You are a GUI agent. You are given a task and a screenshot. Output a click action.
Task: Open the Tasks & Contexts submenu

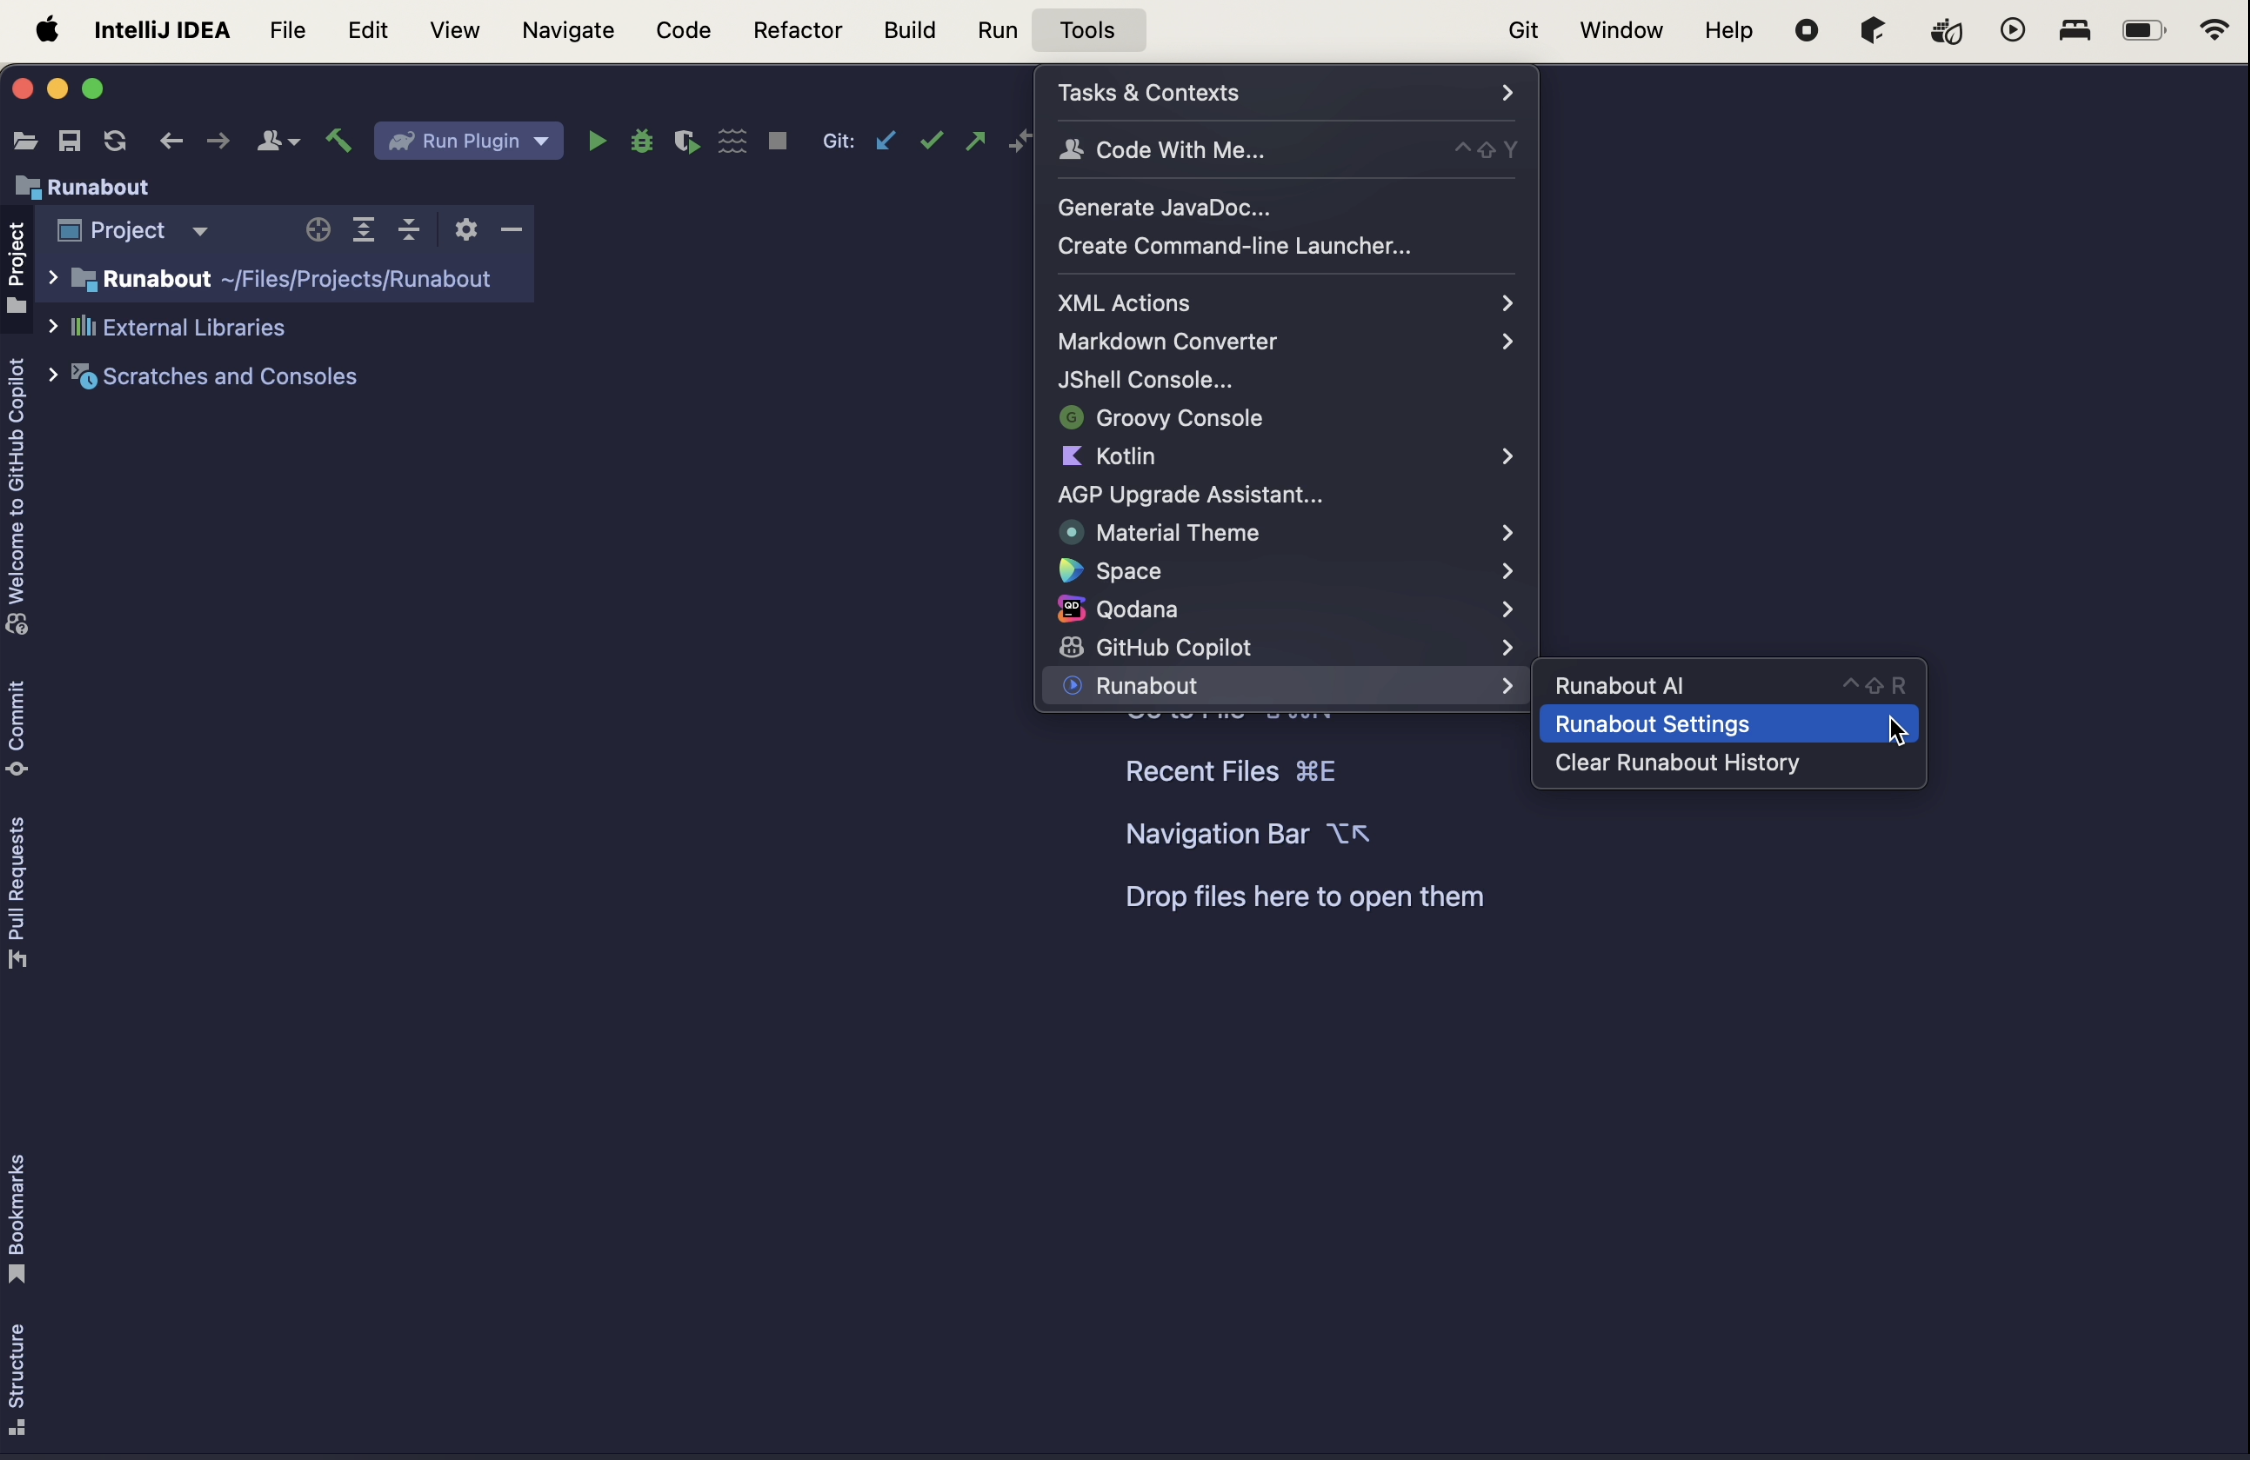click(1286, 93)
